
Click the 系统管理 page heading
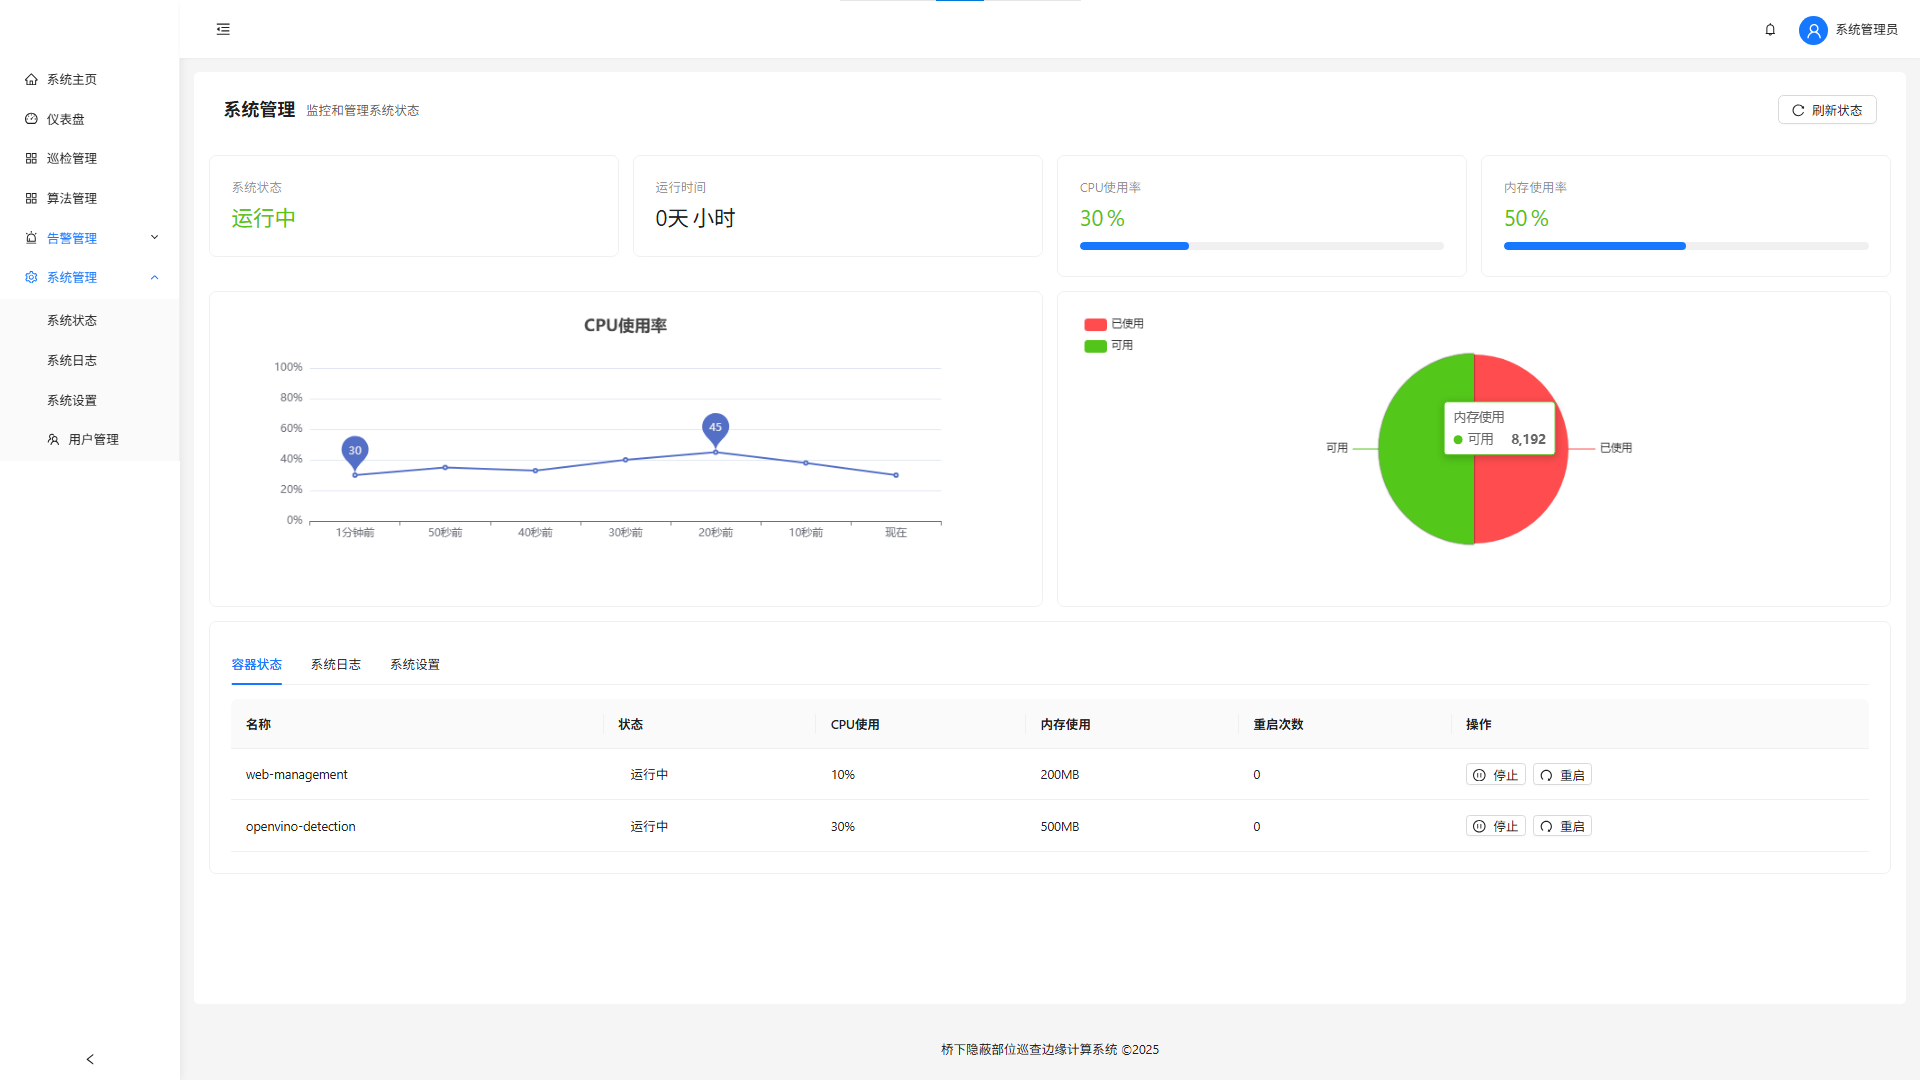[259, 110]
